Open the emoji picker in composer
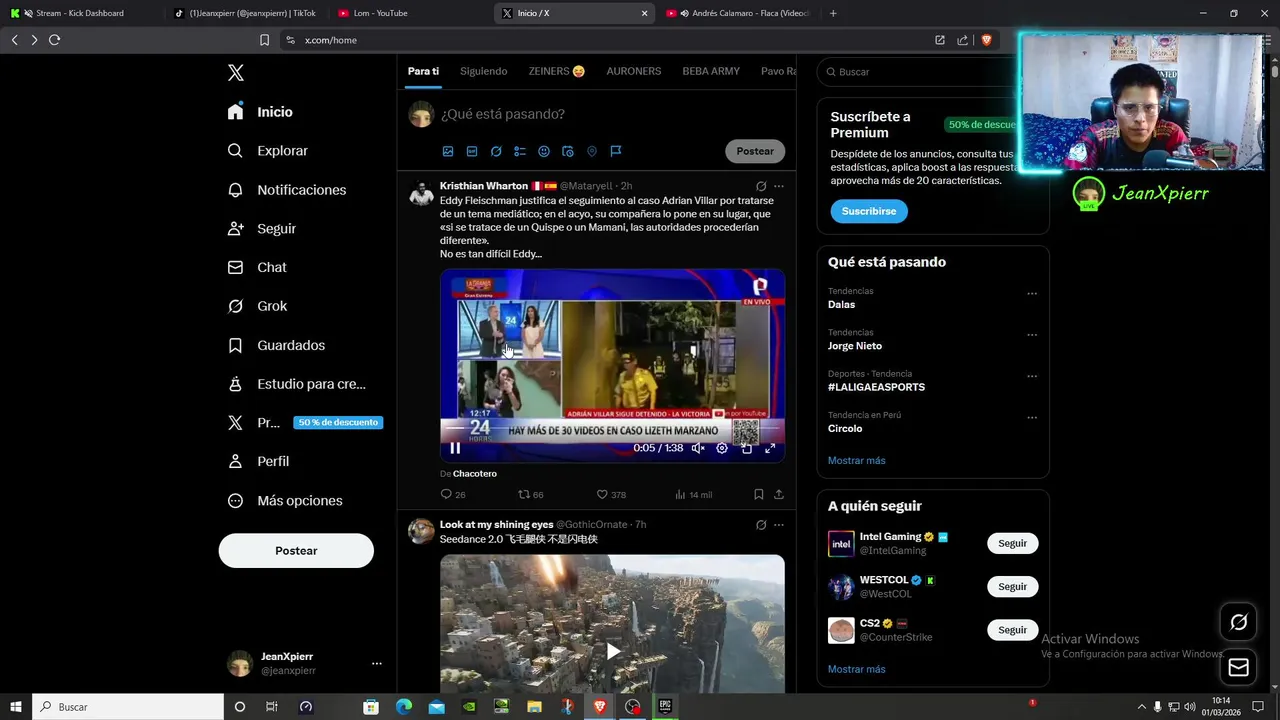Screen dimensions: 1280x720 click(544, 151)
